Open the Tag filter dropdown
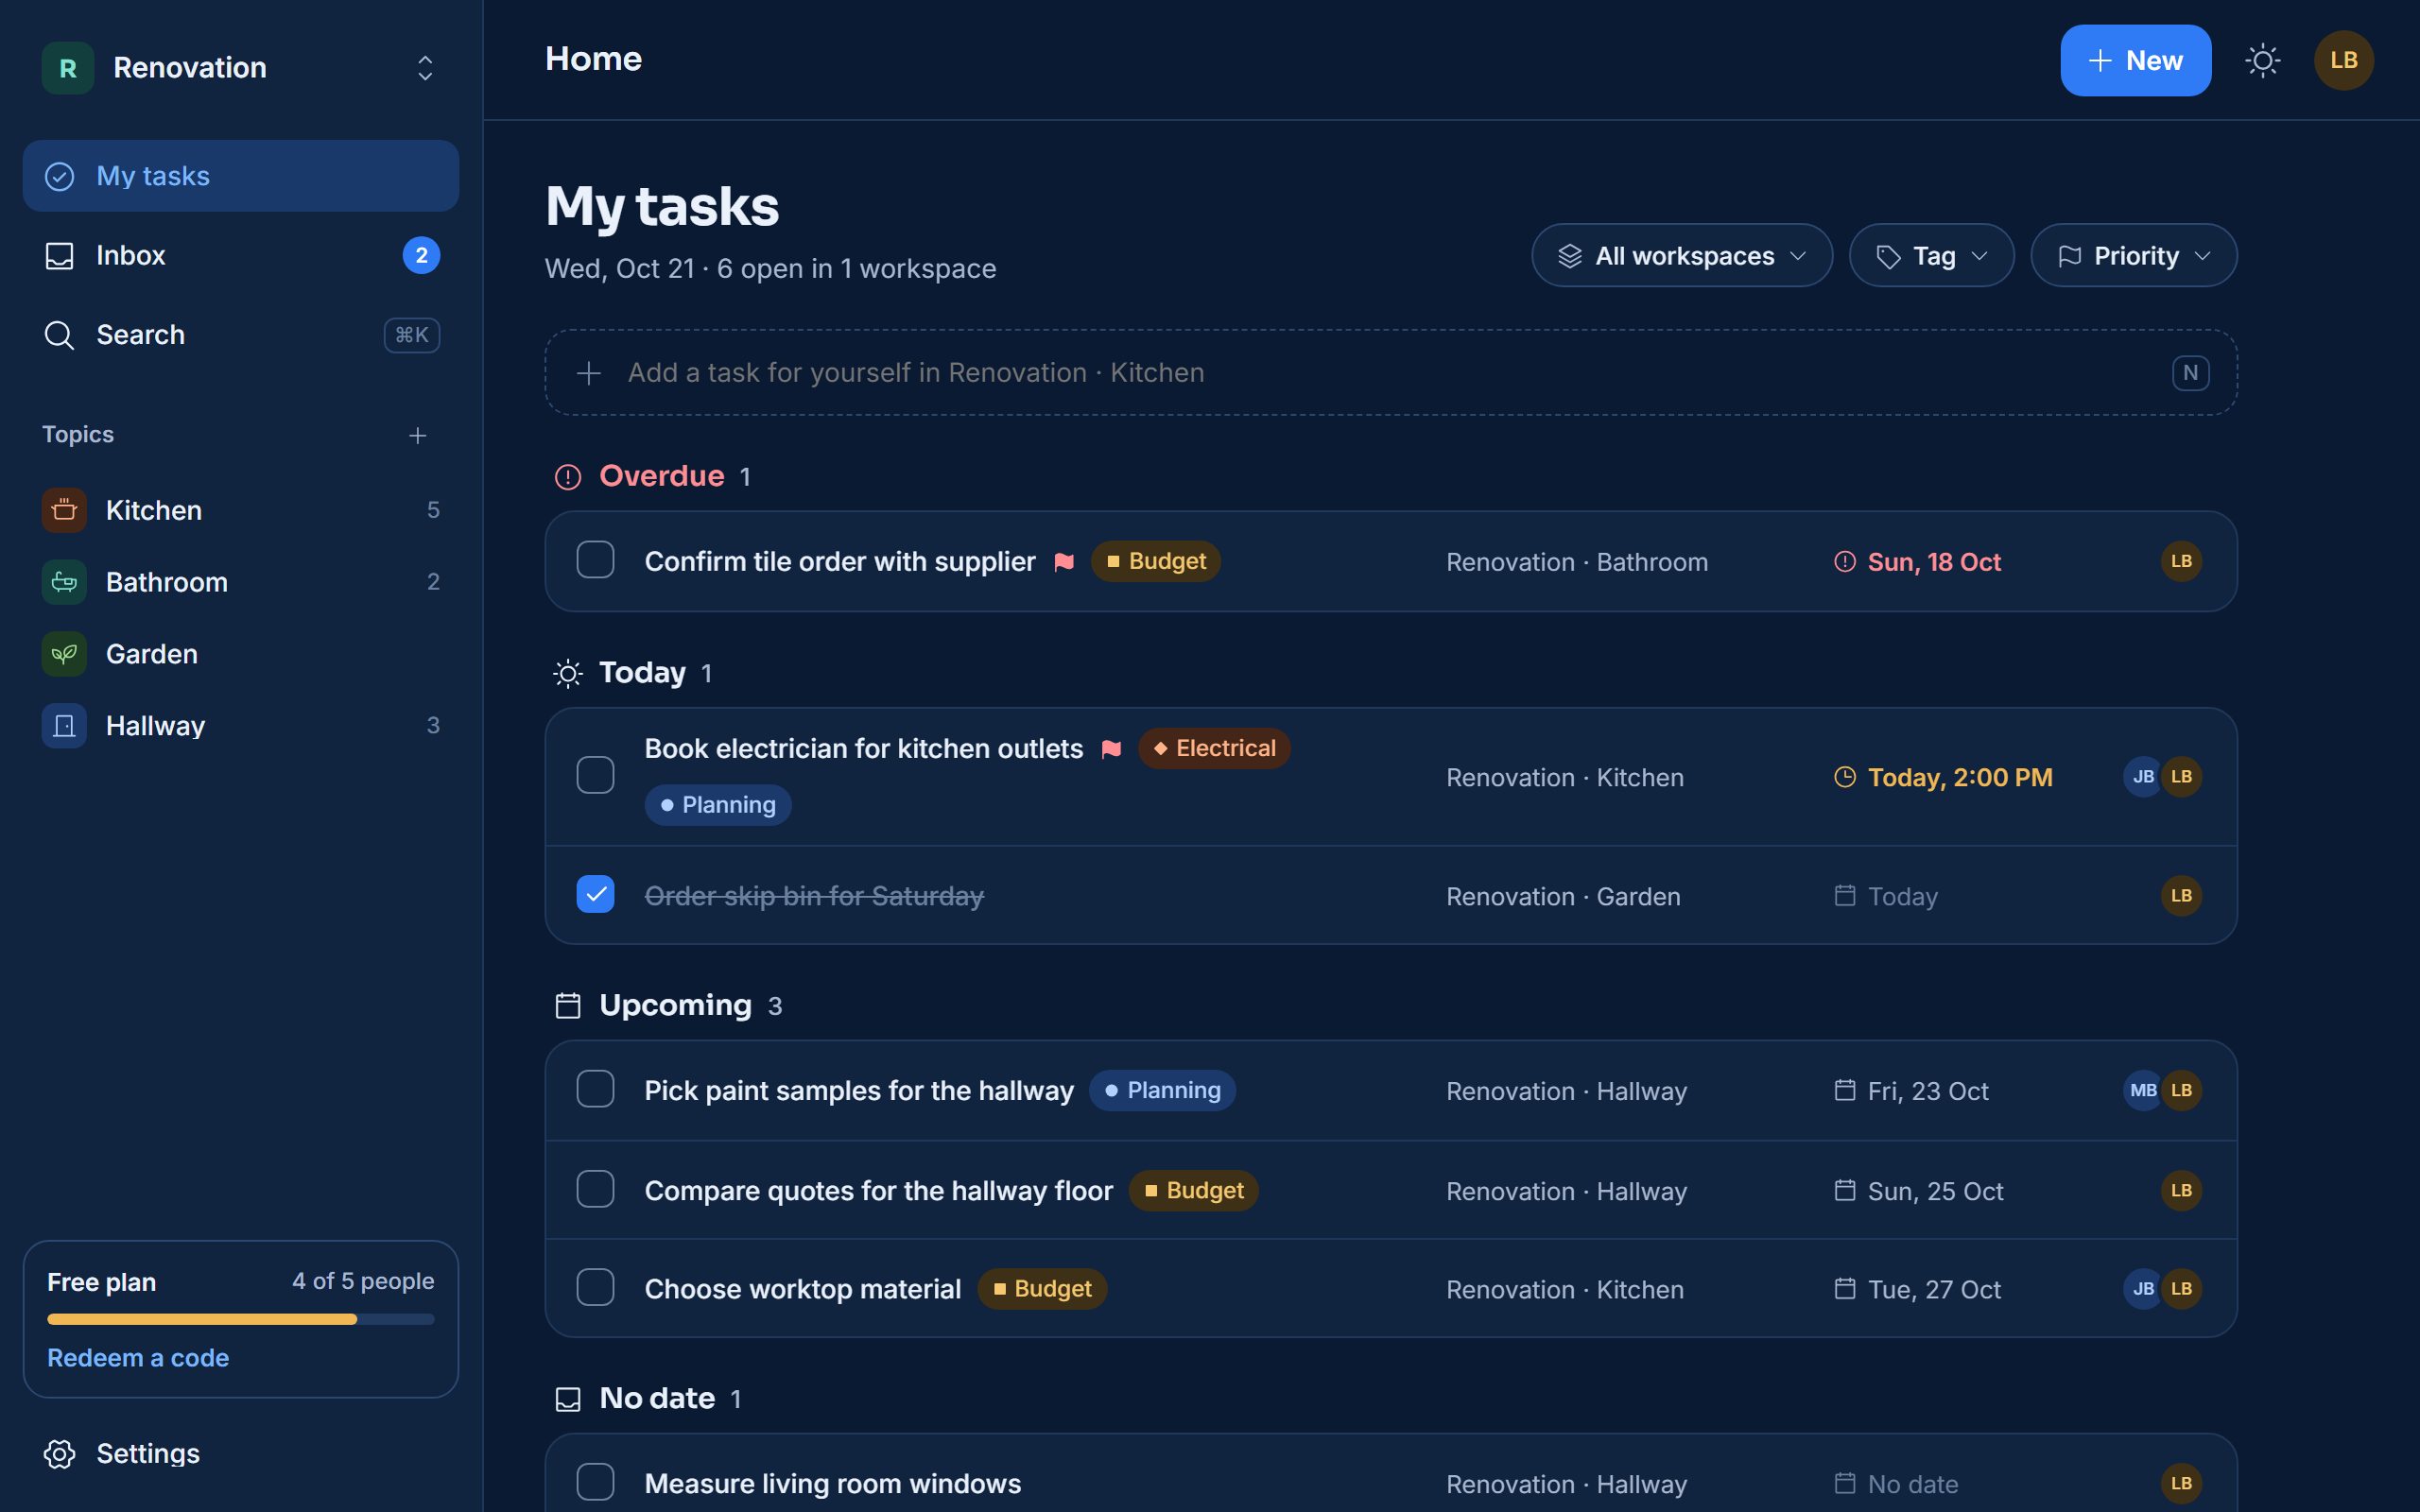2420x1512 pixels. coord(1931,256)
